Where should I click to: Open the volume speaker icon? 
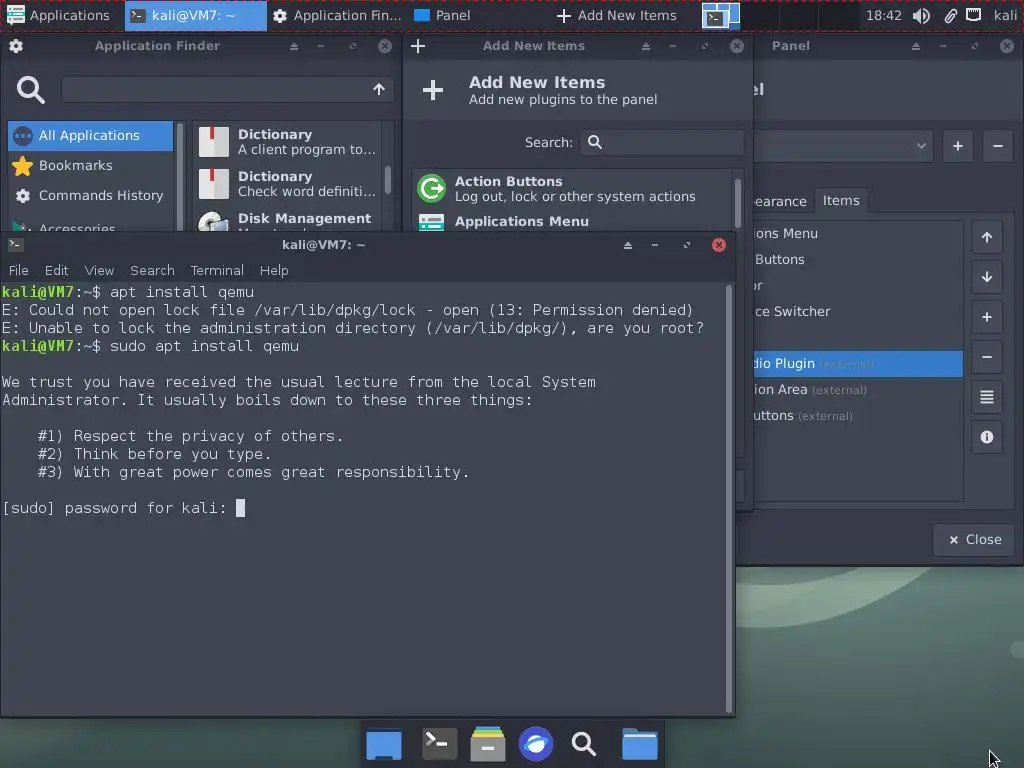pos(921,16)
